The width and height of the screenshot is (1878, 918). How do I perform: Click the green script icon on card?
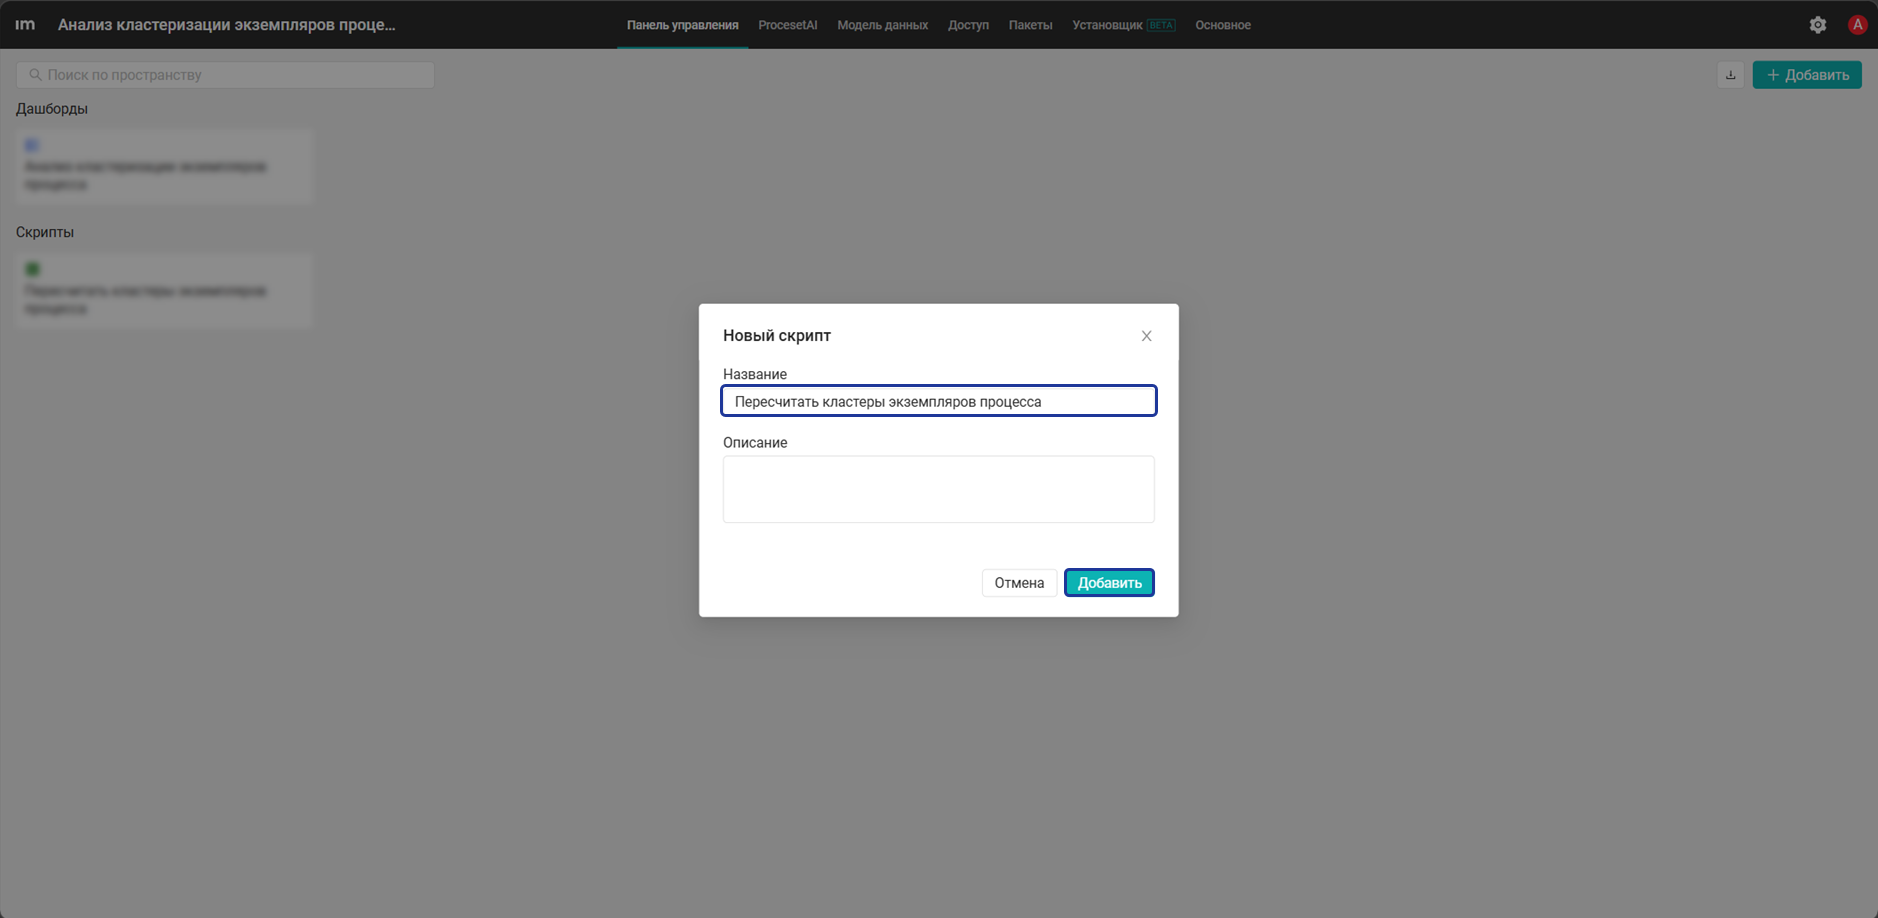coord(32,269)
